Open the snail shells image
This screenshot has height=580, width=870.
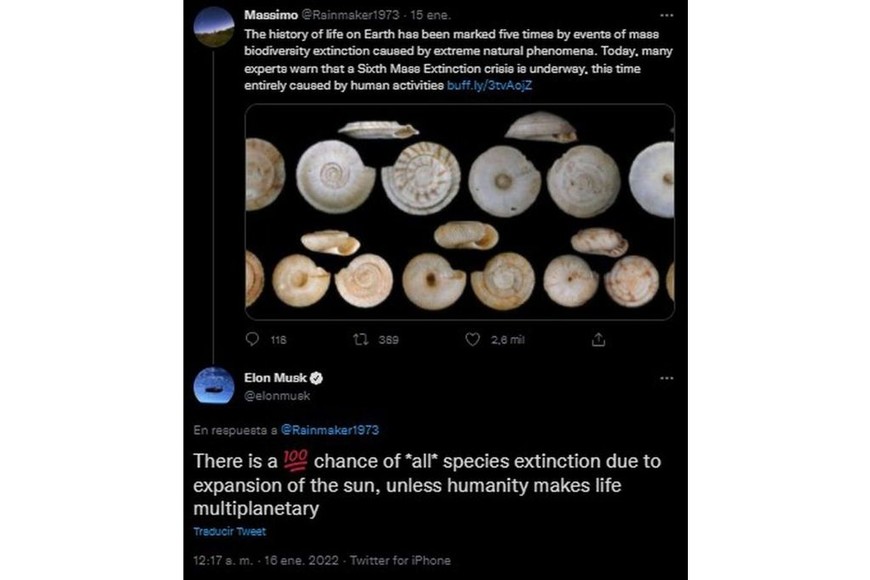pos(459,211)
